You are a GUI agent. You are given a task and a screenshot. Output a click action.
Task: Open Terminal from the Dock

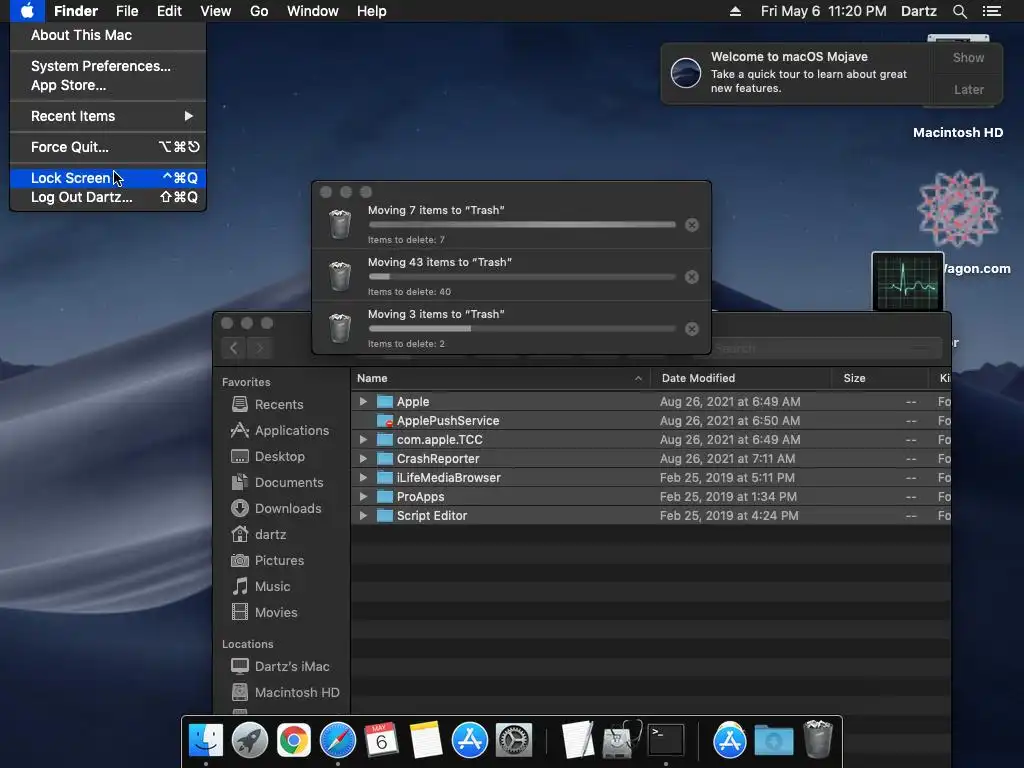(x=665, y=741)
